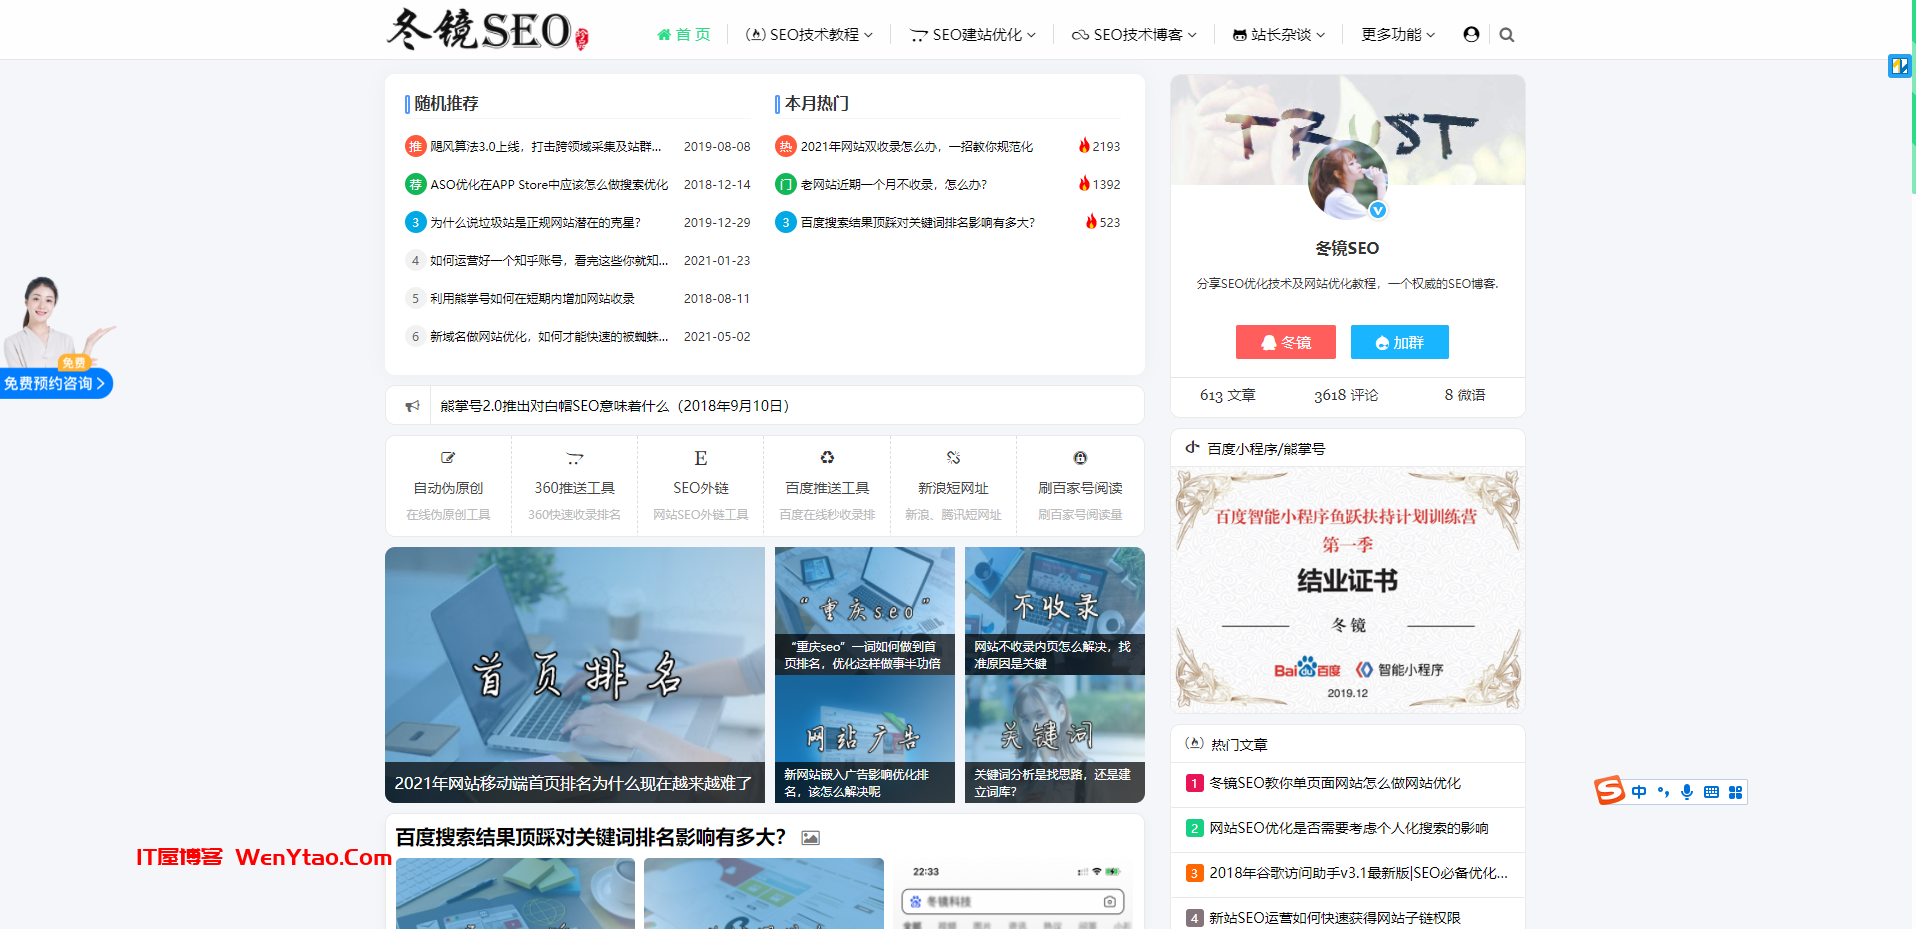Open the SEO外链 tool icon
This screenshot has width=1916, height=929.
click(x=701, y=458)
